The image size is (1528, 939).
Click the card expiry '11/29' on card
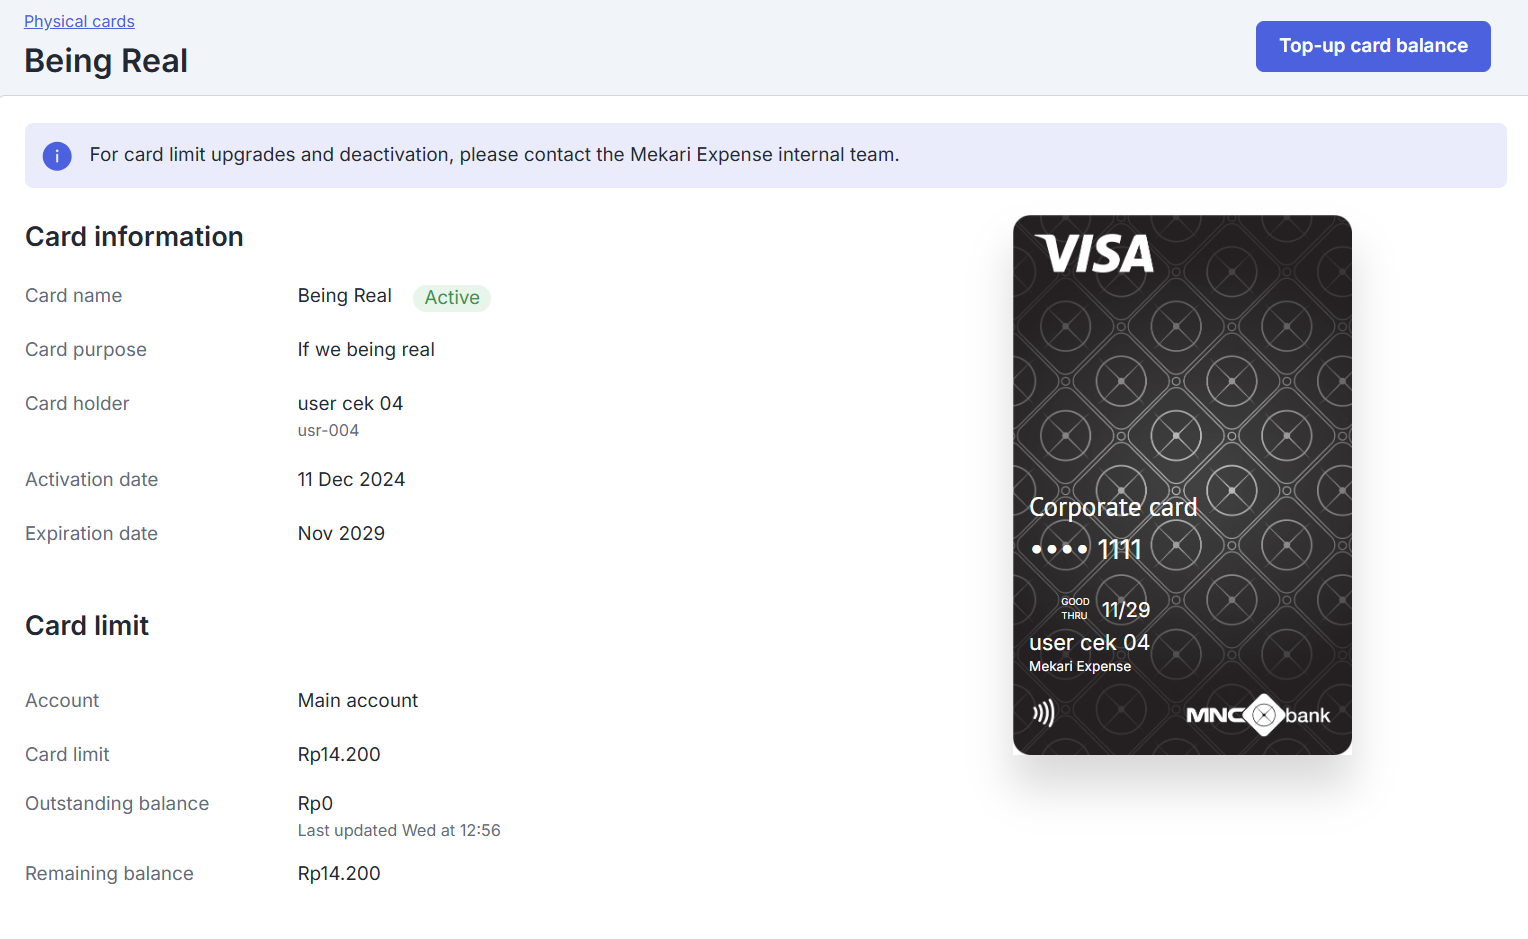coord(1125,610)
